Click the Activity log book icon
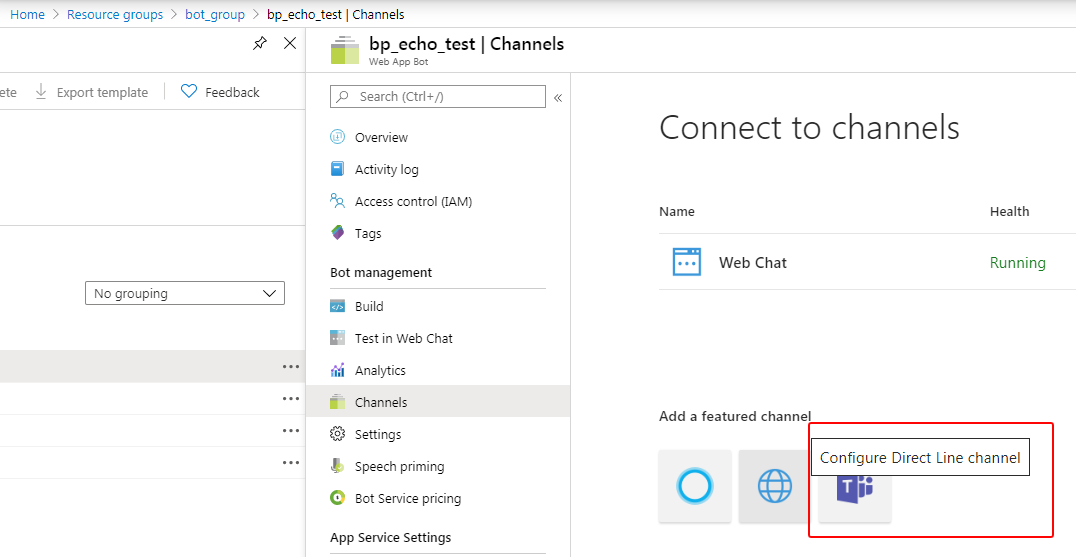 pyautogui.click(x=337, y=169)
